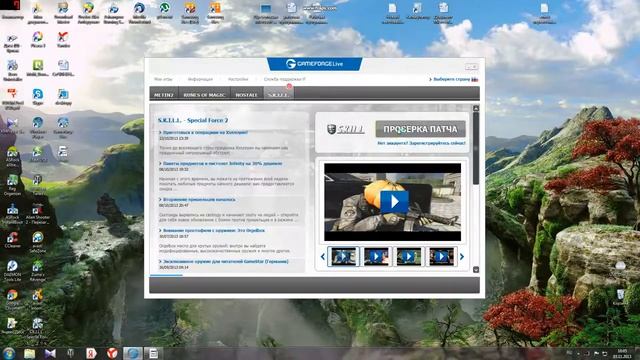The image size is (640, 360).
Task: Open the Windows Start menu
Action: [x=9, y=353]
